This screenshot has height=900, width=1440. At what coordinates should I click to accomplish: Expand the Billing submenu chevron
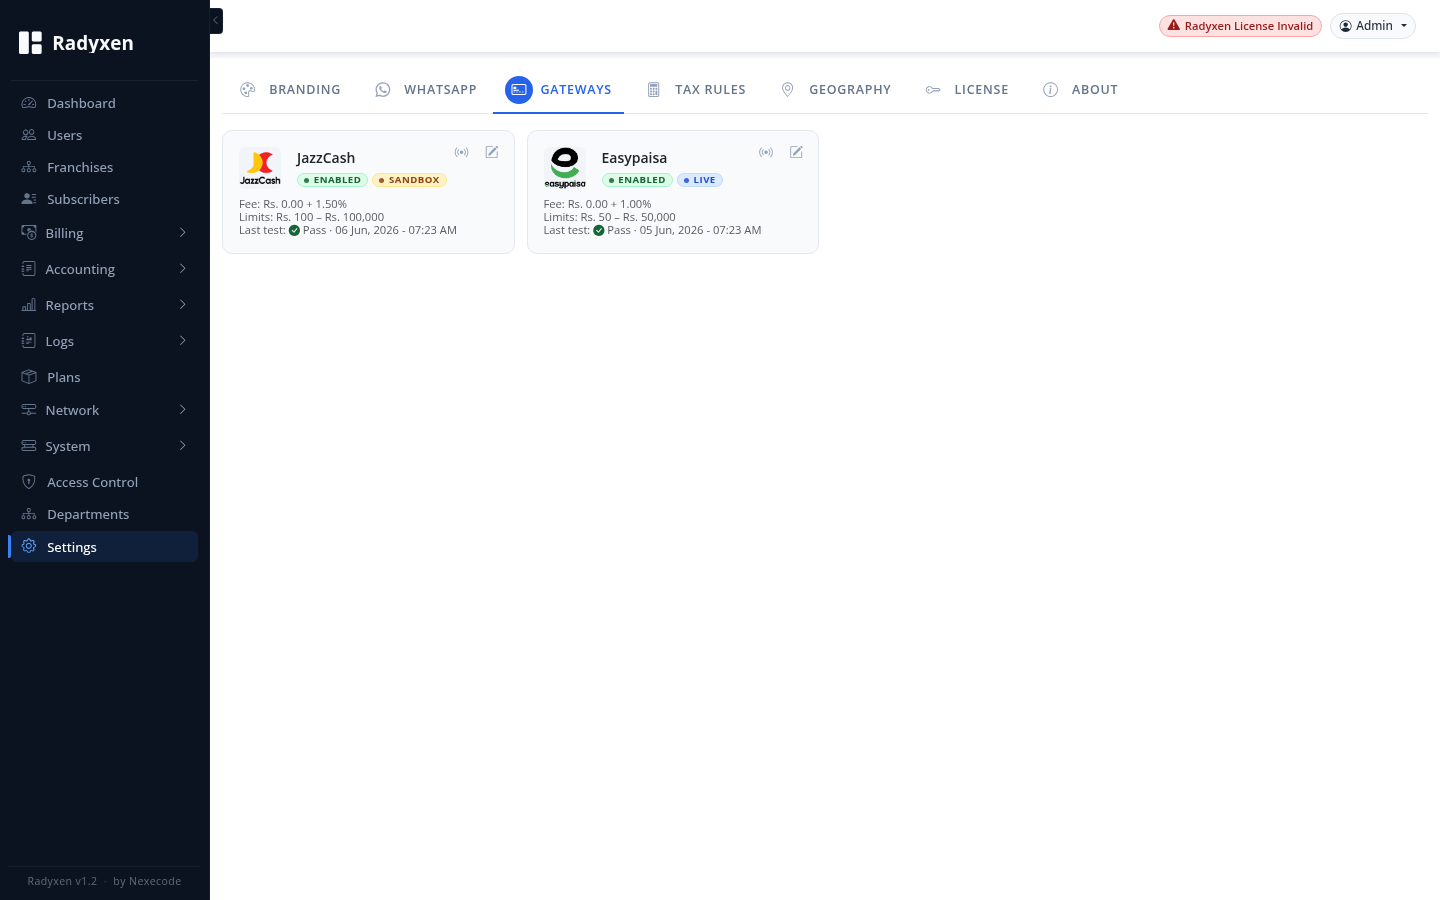point(183,232)
